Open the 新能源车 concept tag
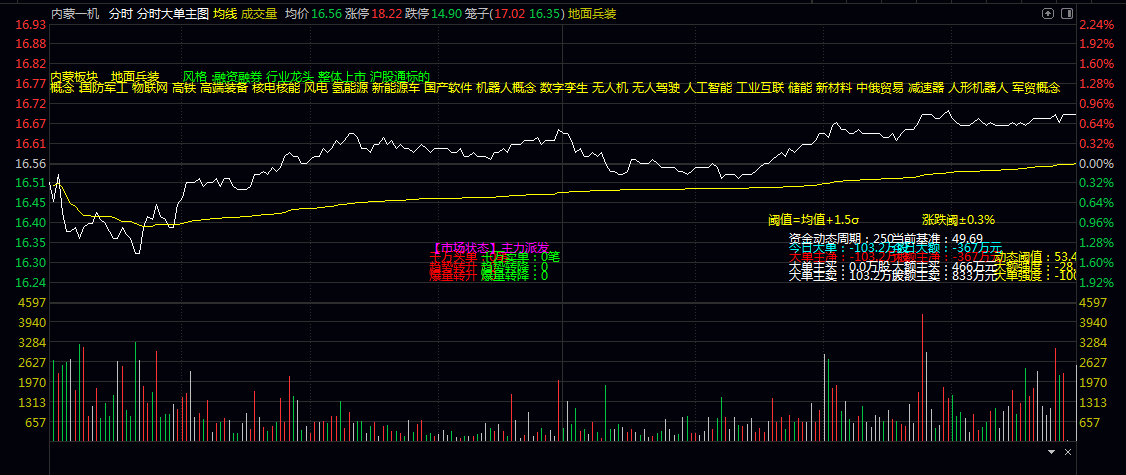 click(x=396, y=88)
